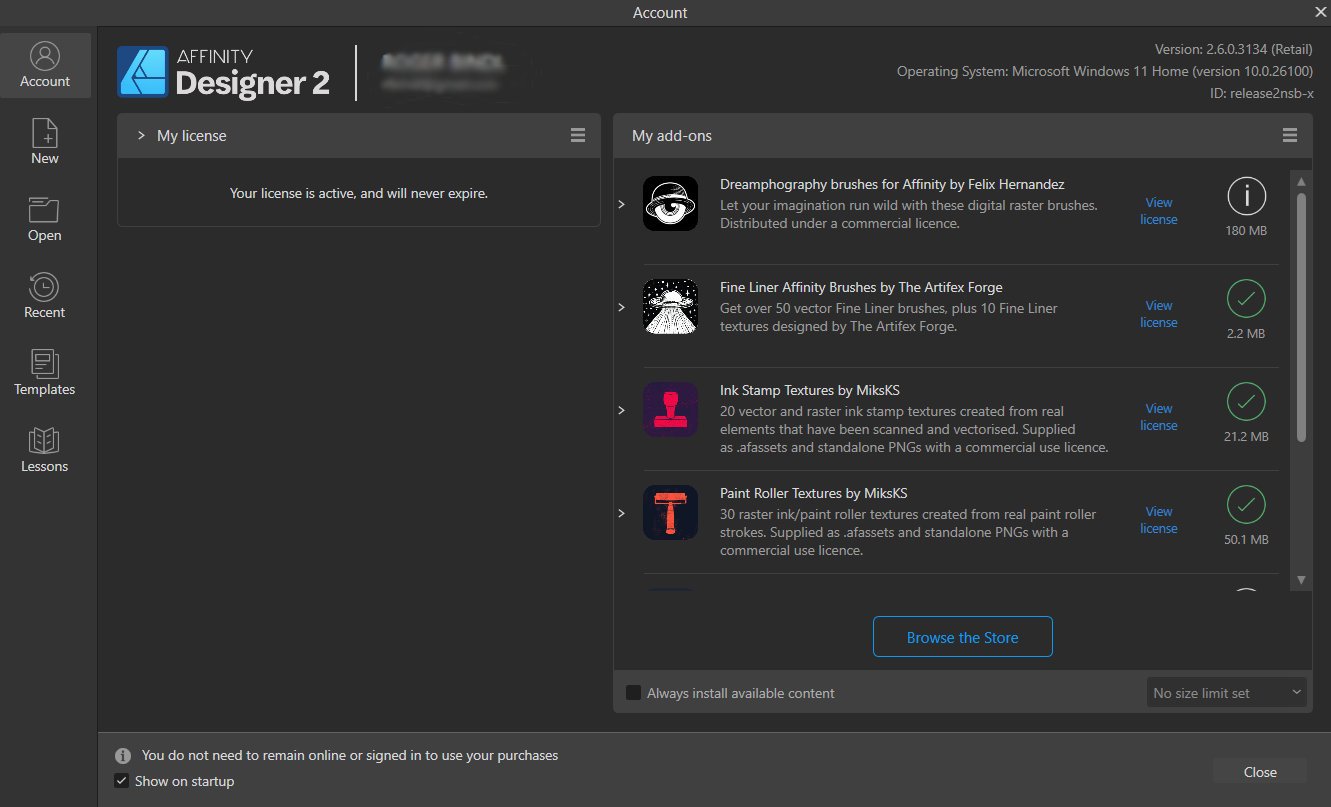Click Fine Liner Affinity Brushes title text
This screenshot has height=807, width=1331.
coord(861,287)
